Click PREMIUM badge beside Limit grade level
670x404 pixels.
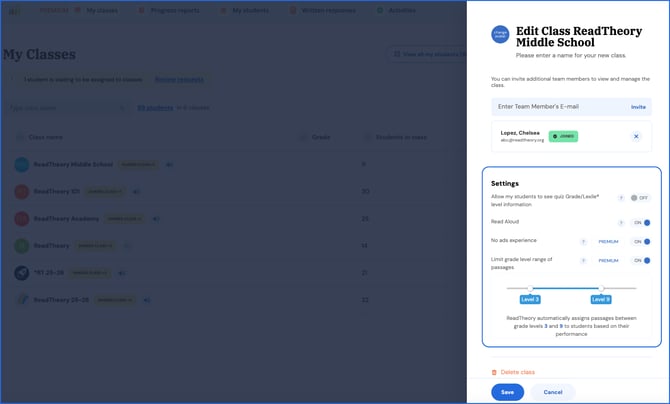point(608,261)
